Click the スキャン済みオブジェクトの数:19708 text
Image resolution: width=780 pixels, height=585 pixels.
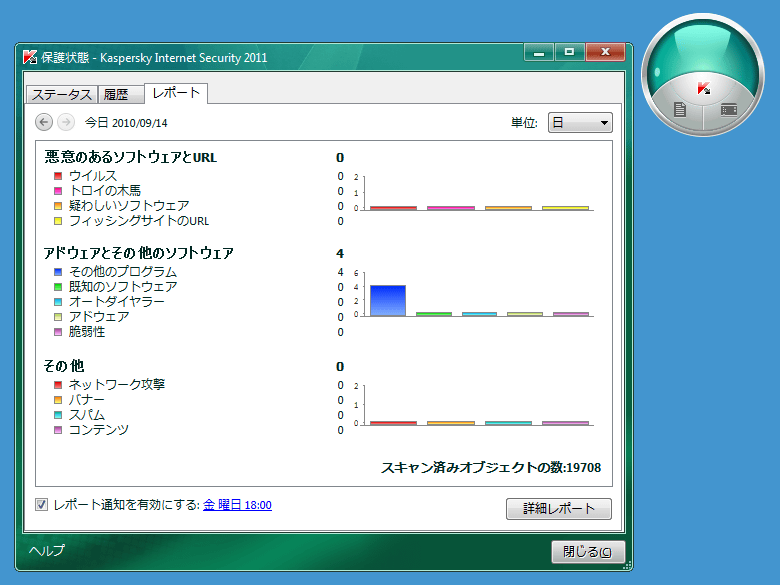pyautogui.click(x=491, y=468)
